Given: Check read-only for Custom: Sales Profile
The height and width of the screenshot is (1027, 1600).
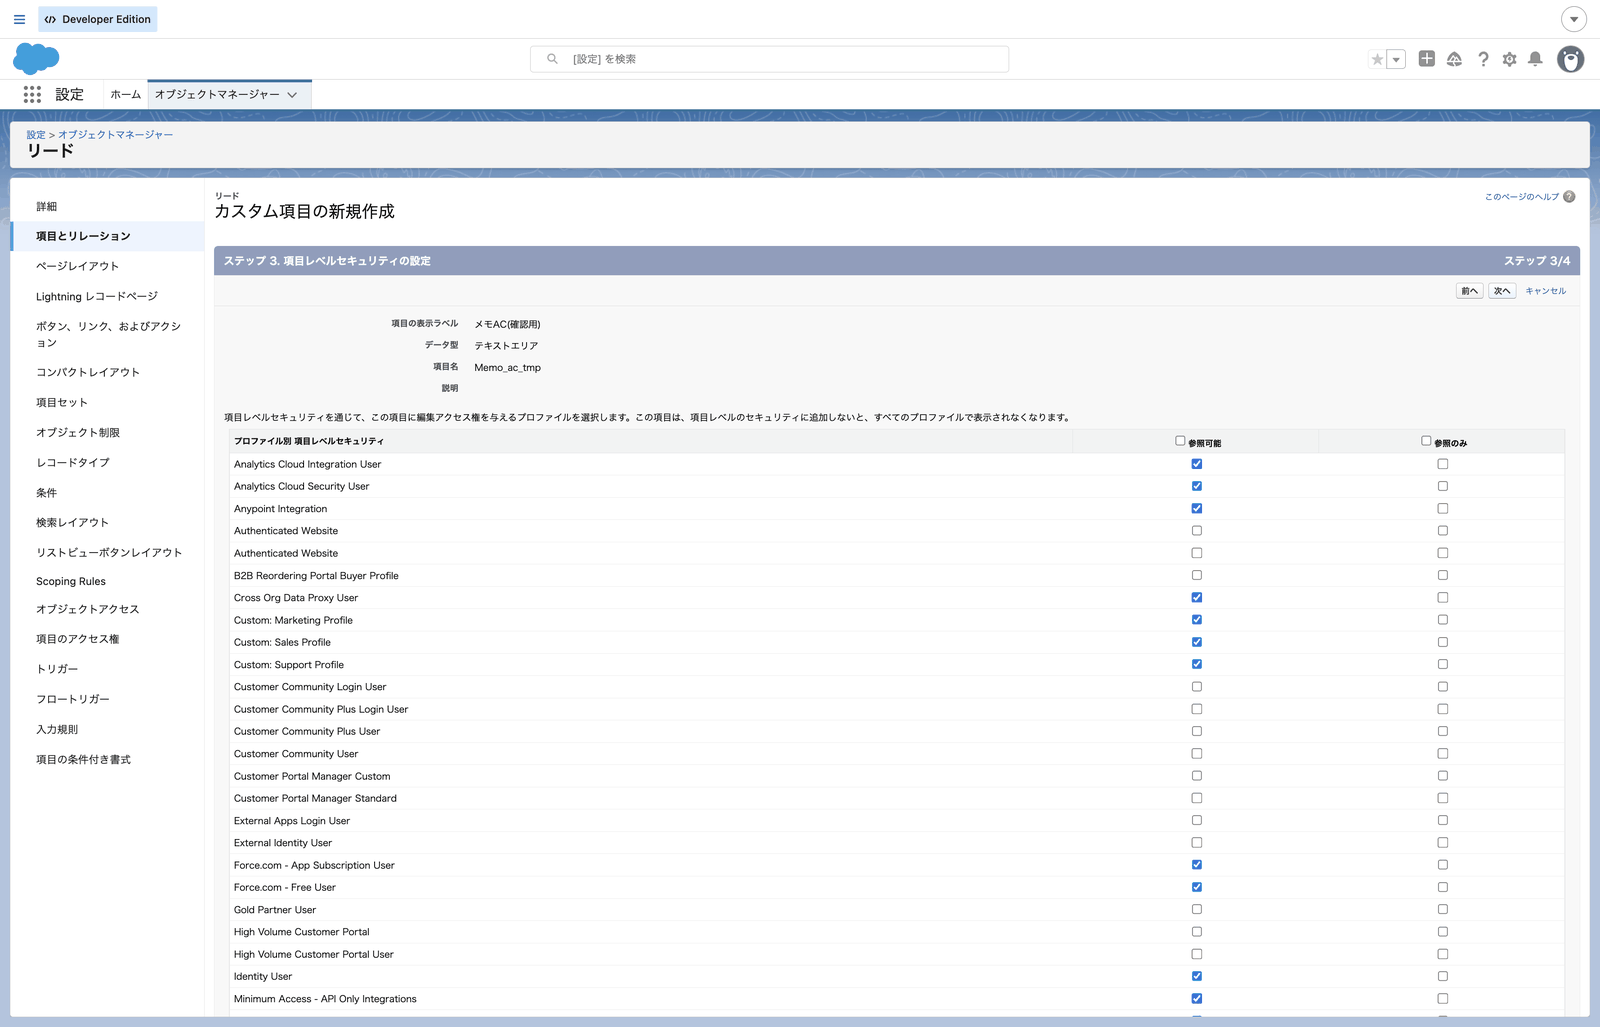Looking at the screenshot, I should click(1442, 642).
